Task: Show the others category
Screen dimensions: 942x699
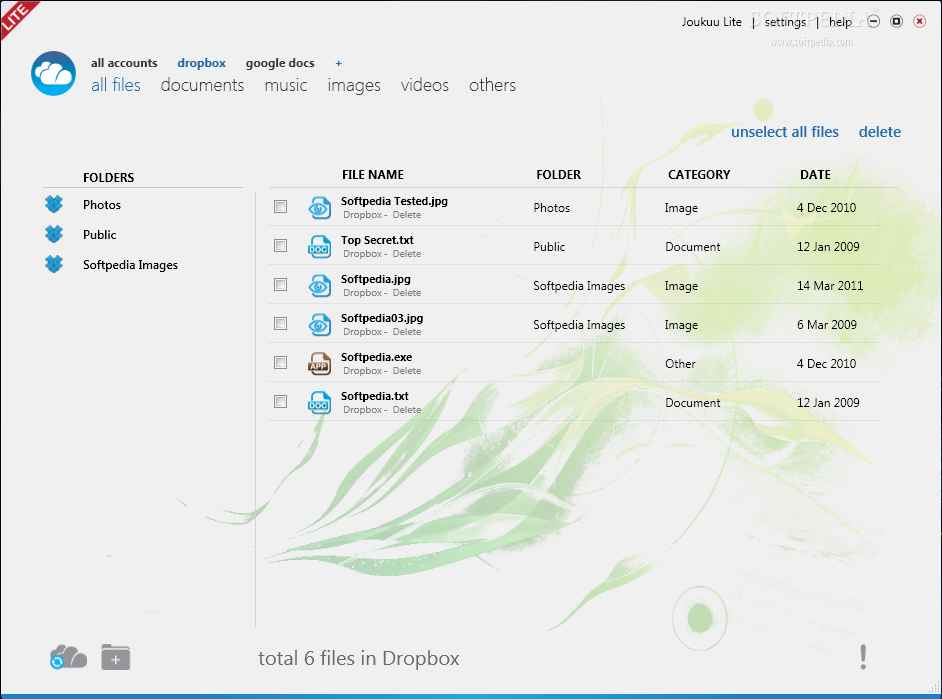Action: (493, 85)
